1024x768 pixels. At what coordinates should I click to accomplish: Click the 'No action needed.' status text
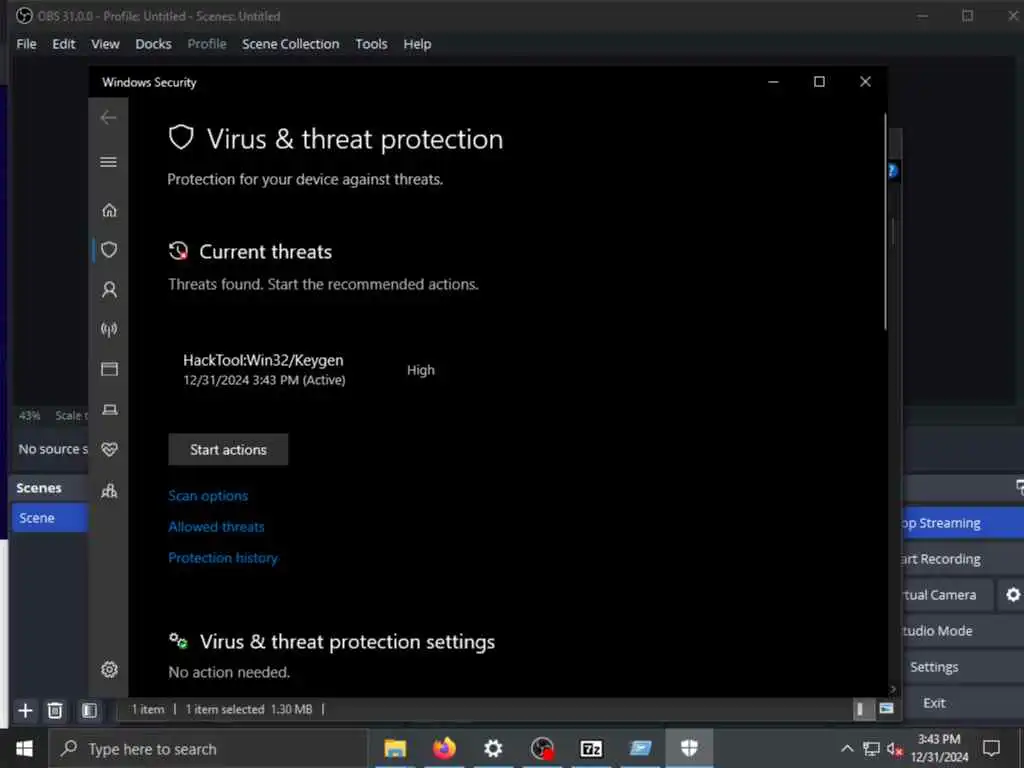pos(229,672)
